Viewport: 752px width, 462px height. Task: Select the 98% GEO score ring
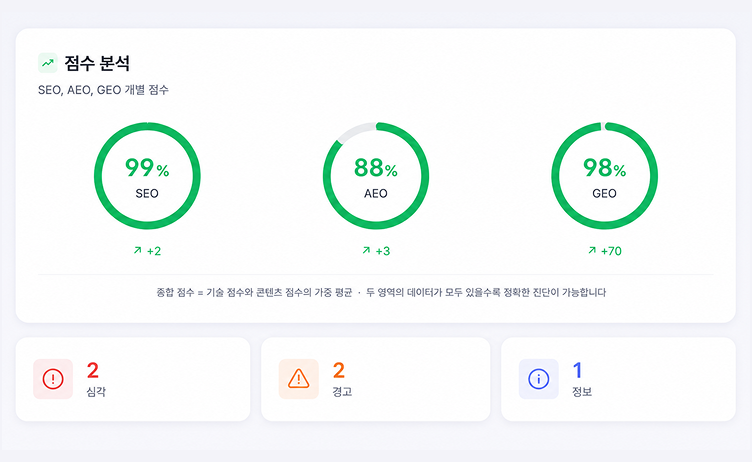tap(604, 176)
